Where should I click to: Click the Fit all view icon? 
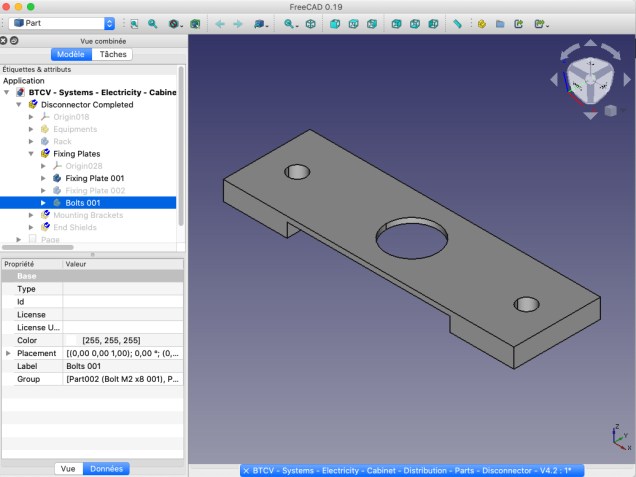click(x=133, y=23)
